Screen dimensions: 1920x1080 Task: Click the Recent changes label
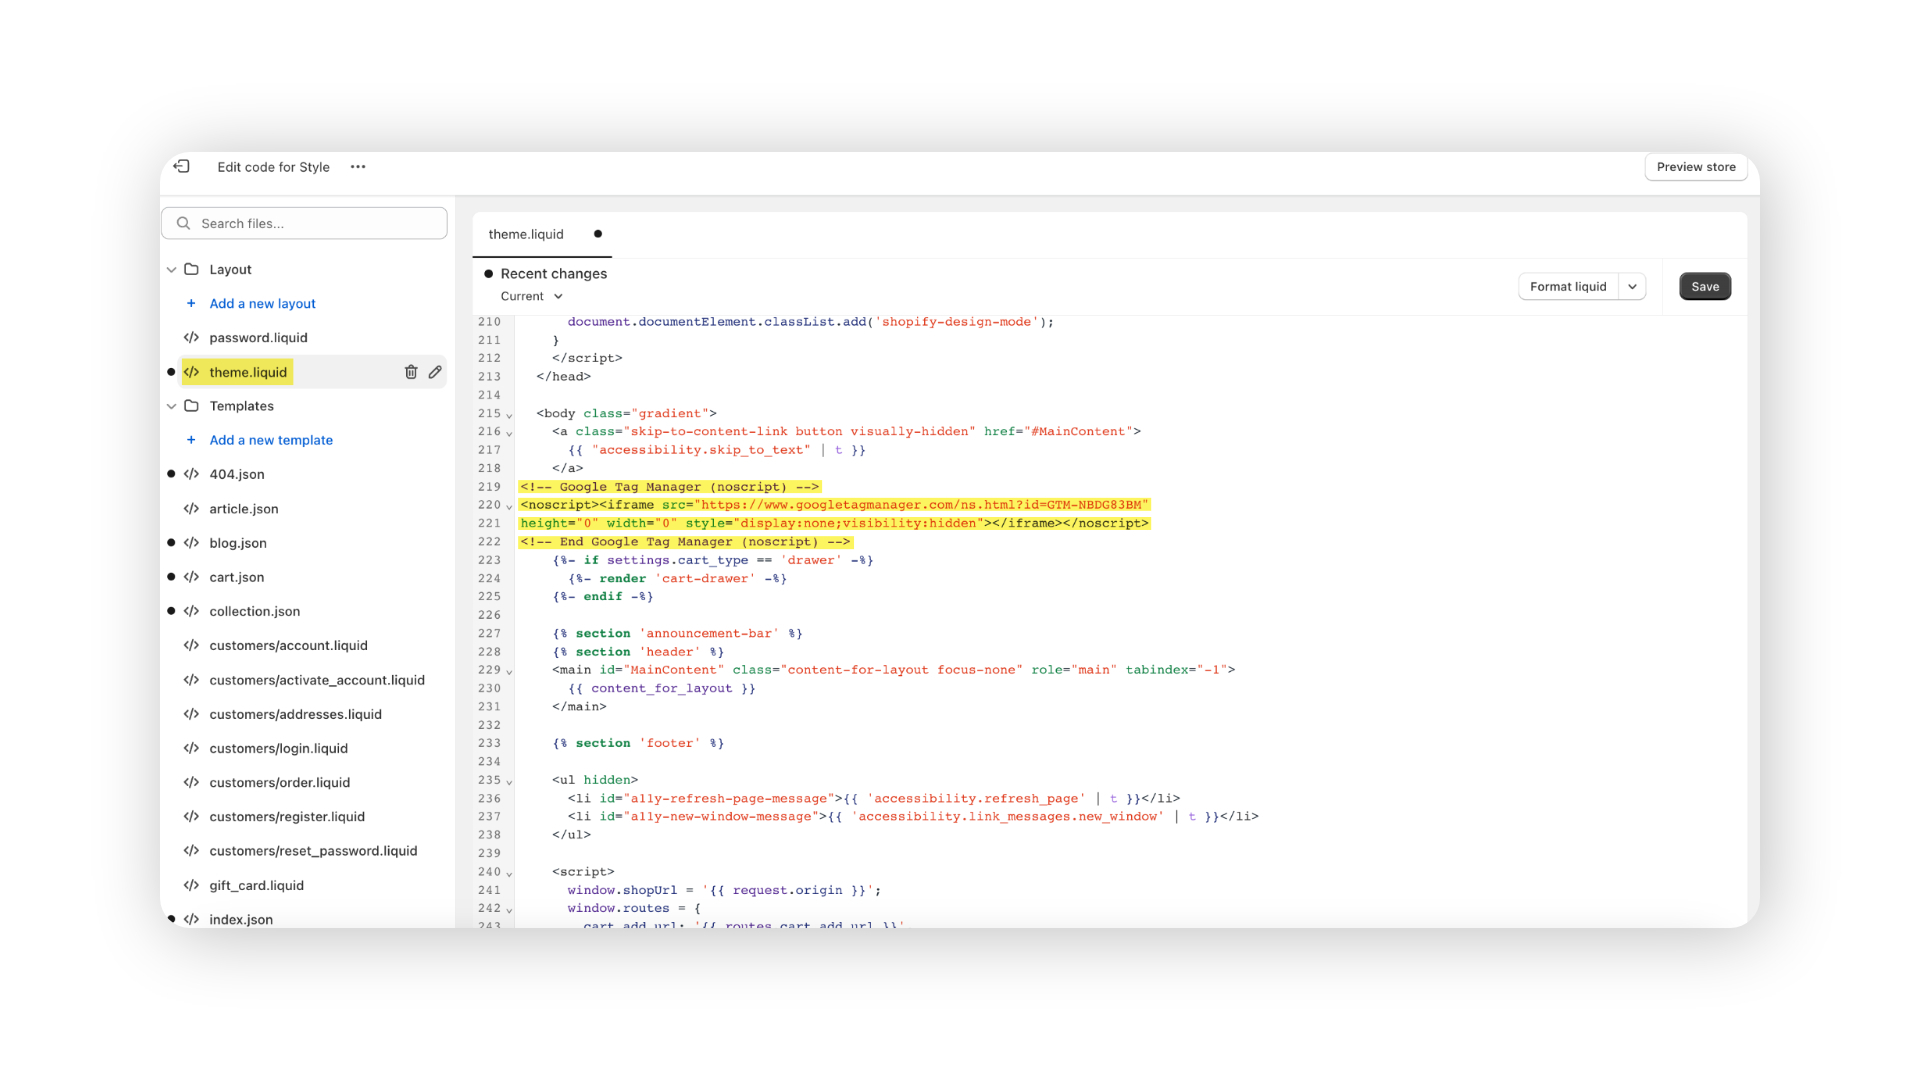(x=554, y=274)
